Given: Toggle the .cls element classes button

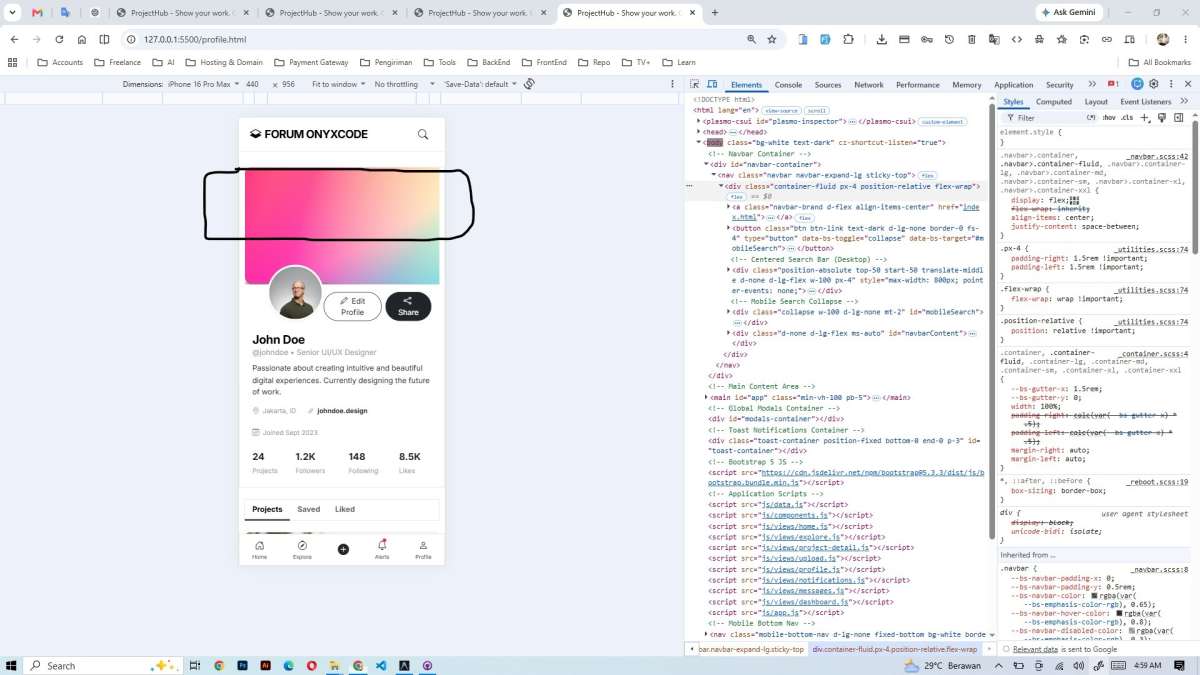Looking at the screenshot, I should point(1127,117).
